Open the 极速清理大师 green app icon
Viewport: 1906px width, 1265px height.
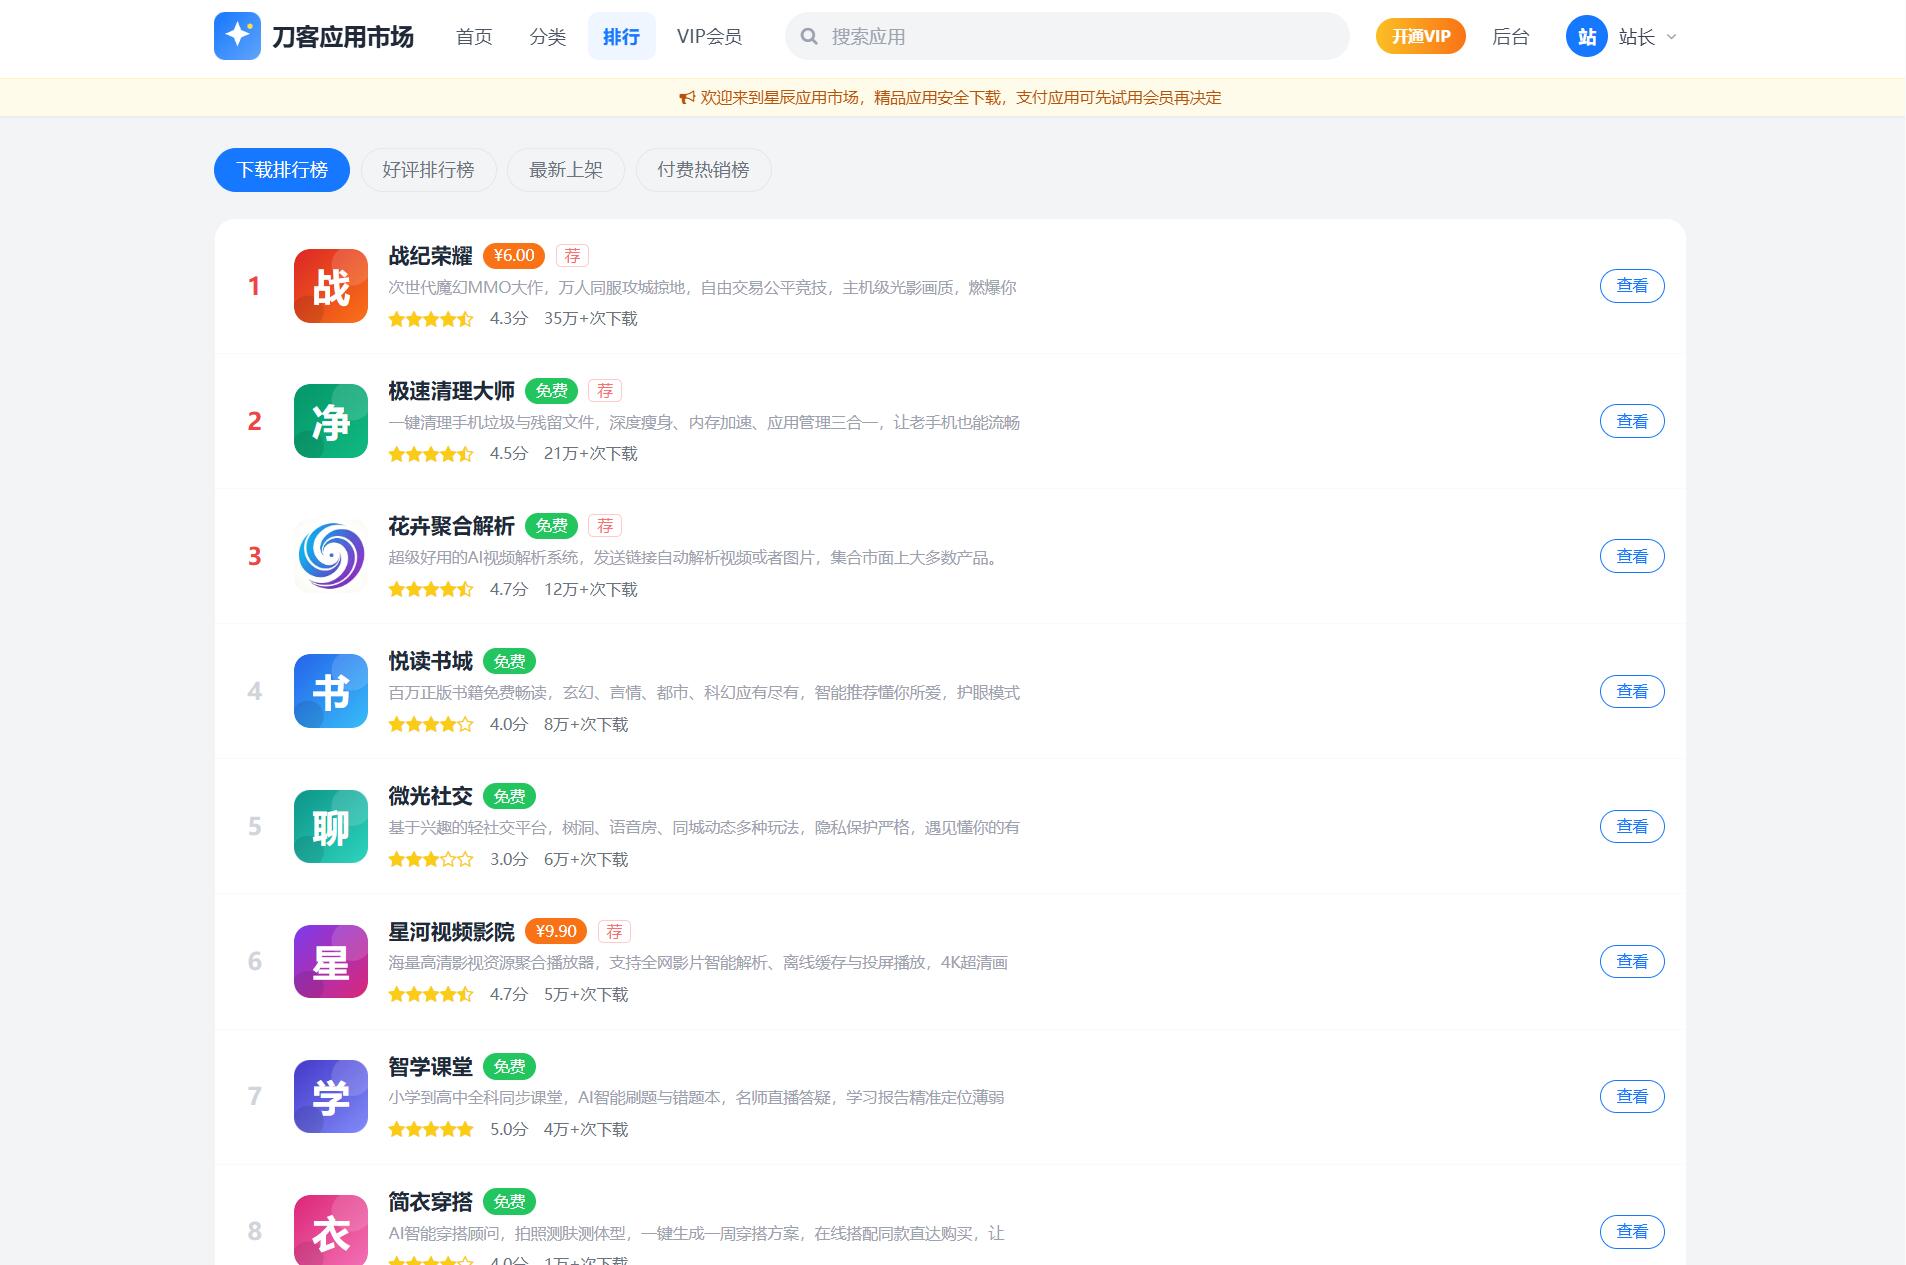coord(331,421)
